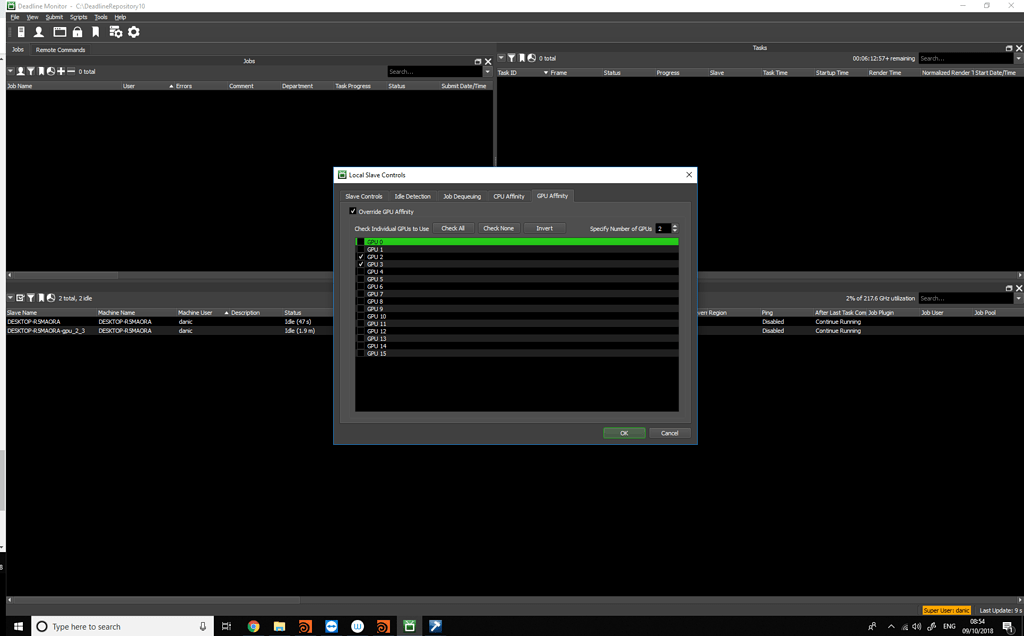The image size is (1024, 636).
Task: Open the Remote Commands tab
Action: point(60,49)
